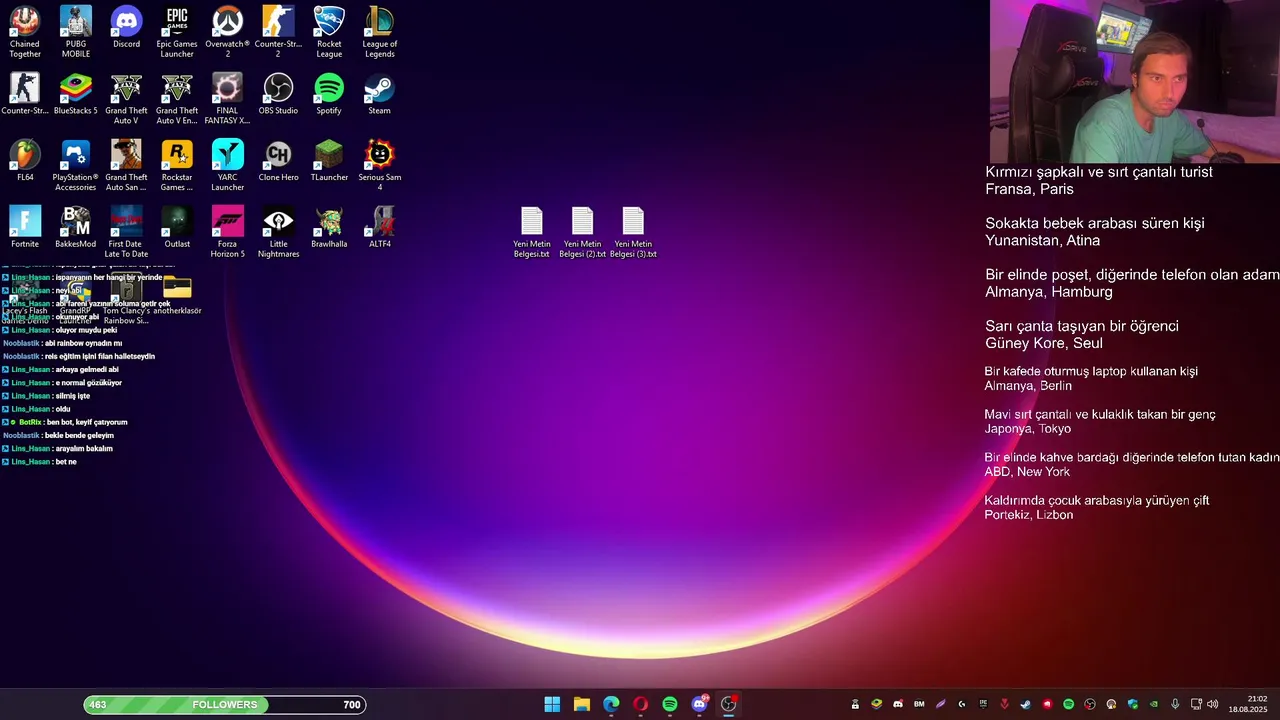This screenshot has height=720, width=1280.
Task: Select the anotherklasör folder on desktop
Action: 177,294
